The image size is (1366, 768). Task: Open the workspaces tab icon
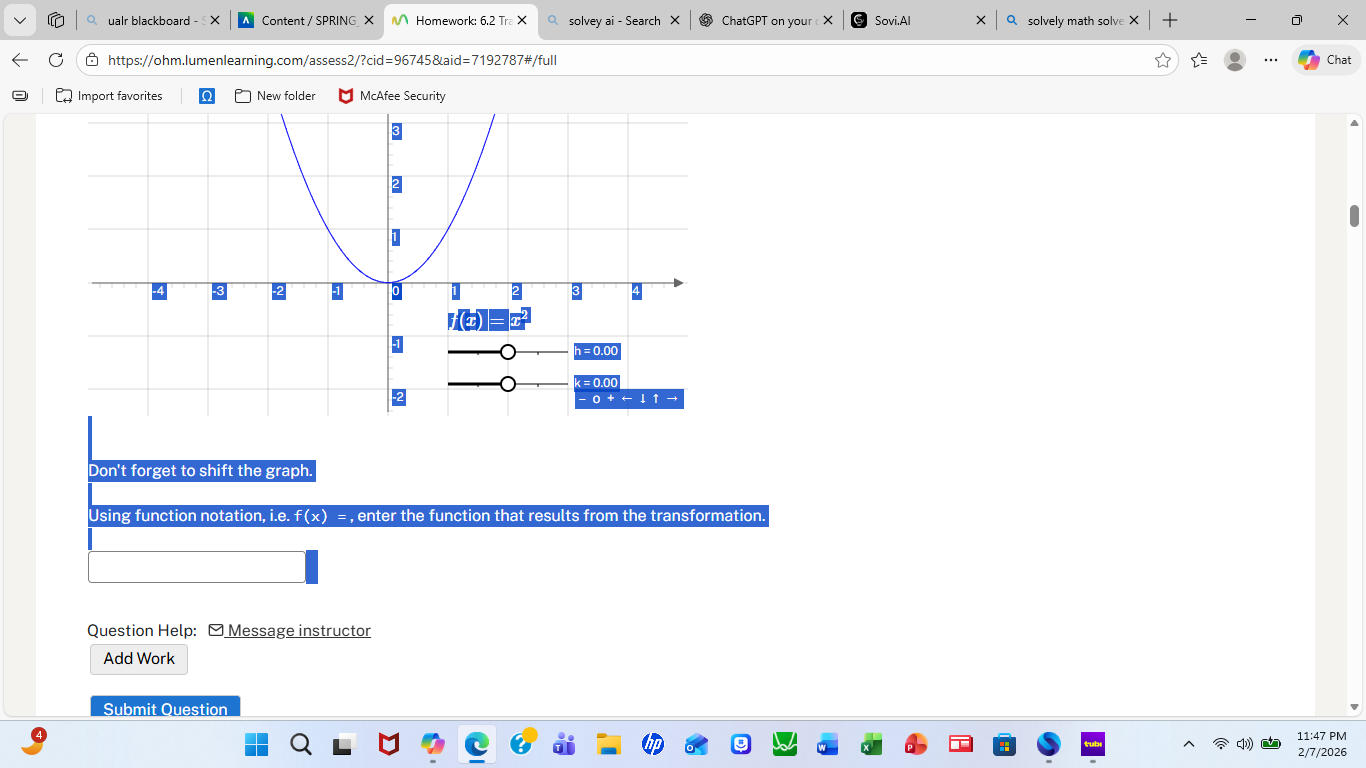coord(56,20)
